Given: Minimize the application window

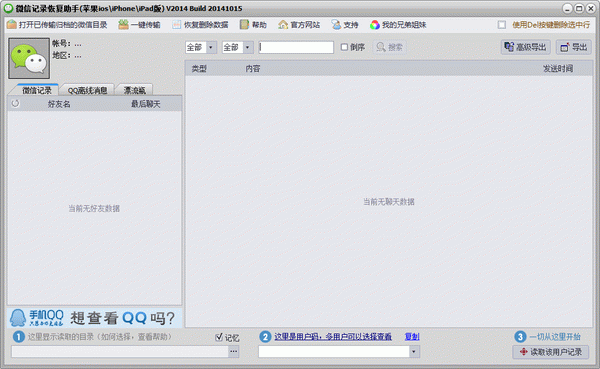Looking at the screenshot, I should tap(567, 8).
